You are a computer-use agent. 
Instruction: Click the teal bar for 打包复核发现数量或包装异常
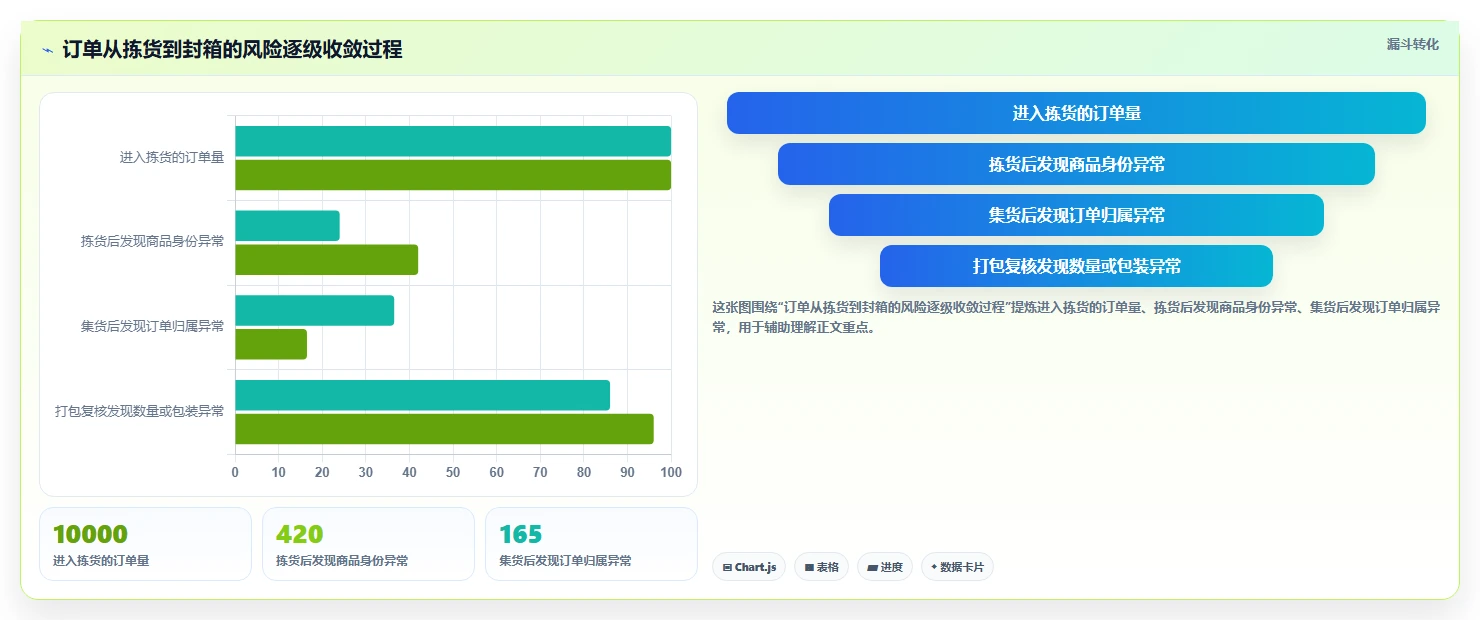pos(423,395)
